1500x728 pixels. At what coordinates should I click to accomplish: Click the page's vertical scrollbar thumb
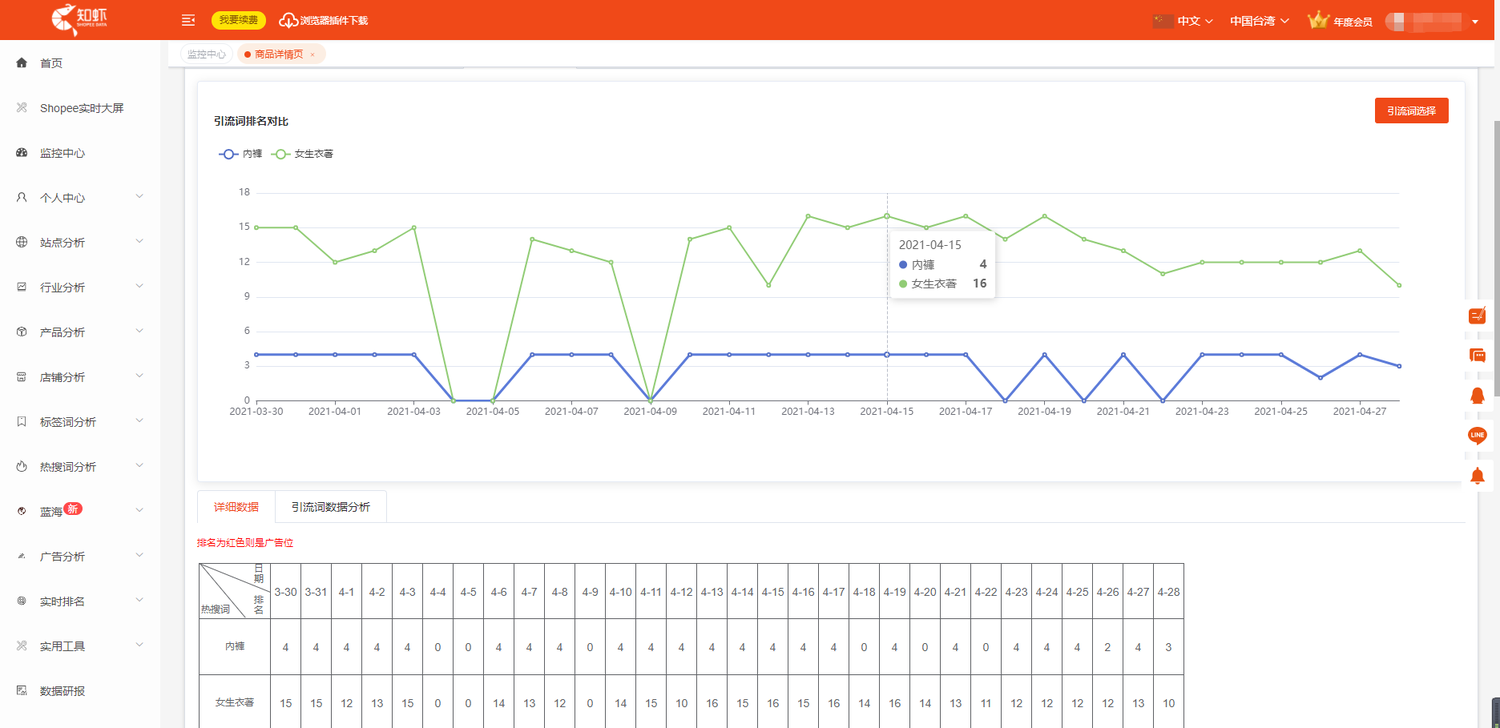tap(1496, 250)
